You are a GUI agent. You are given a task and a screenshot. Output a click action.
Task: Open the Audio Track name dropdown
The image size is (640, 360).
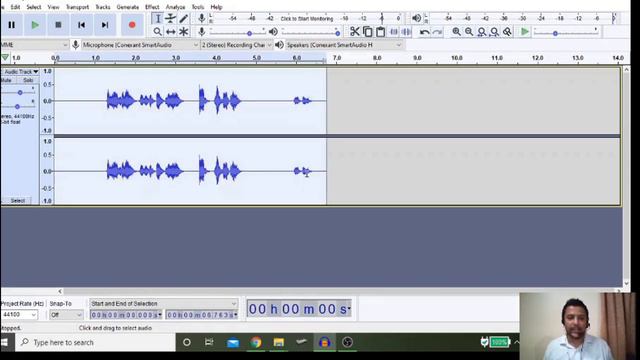(x=21, y=71)
